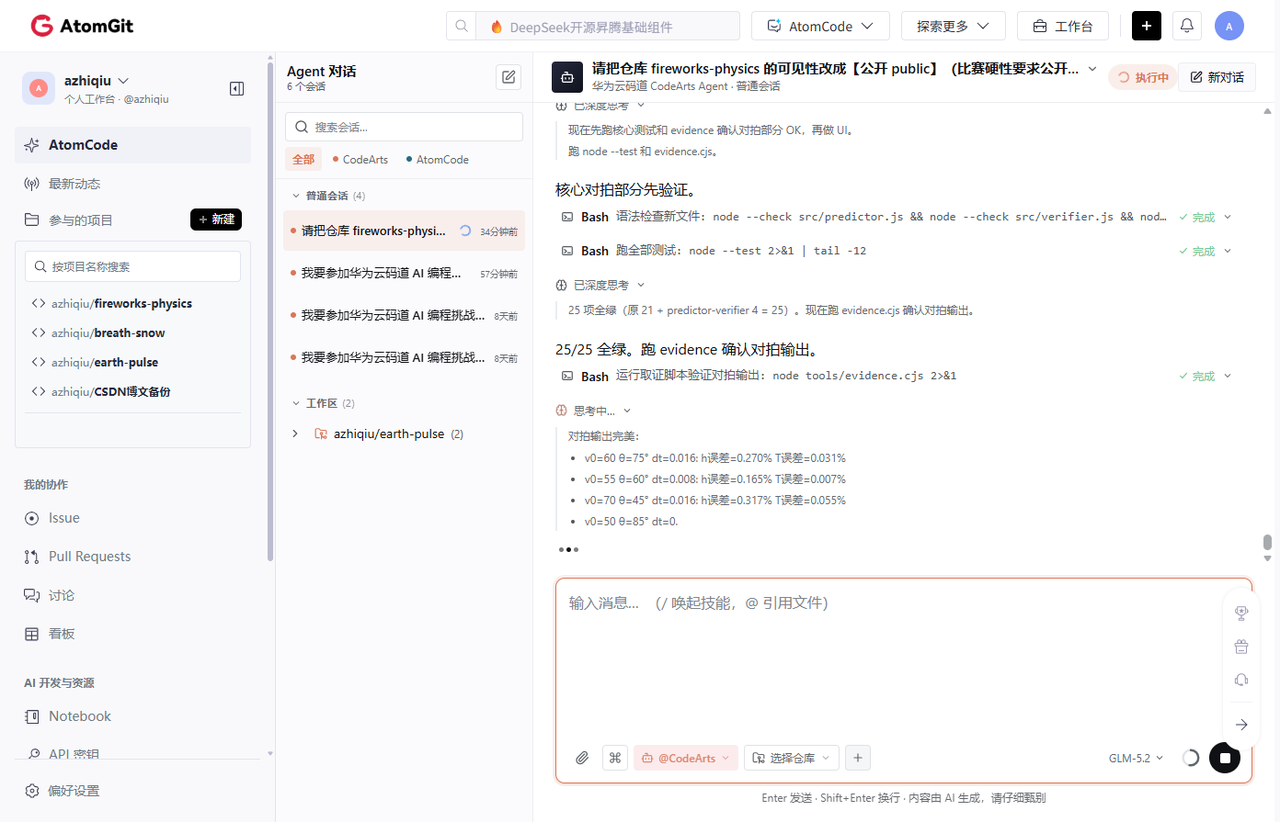The width and height of the screenshot is (1280, 822).
Task: Open the 探索更多 dropdown
Action: [x=953, y=26]
